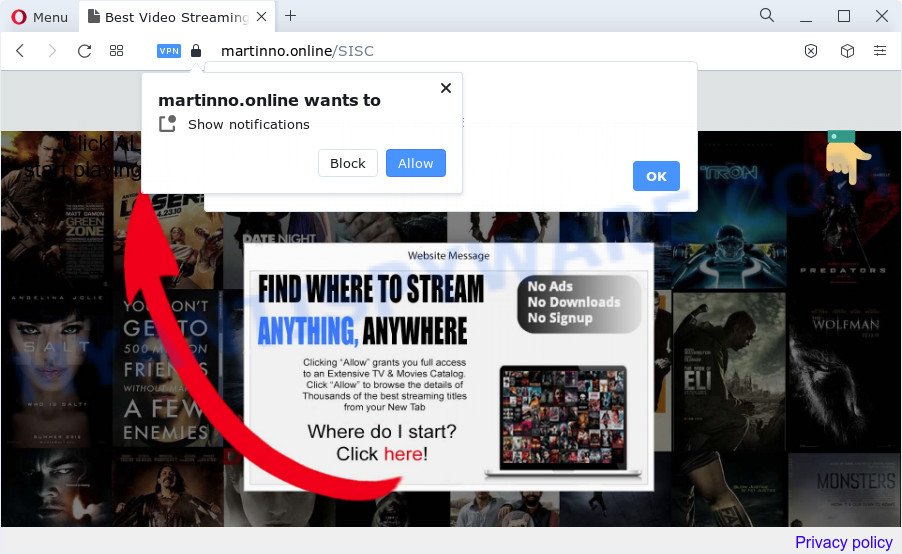Close the Best Video Streaming tab
This screenshot has height=554, width=902.
pyautogui.click(x=261, y=17)
